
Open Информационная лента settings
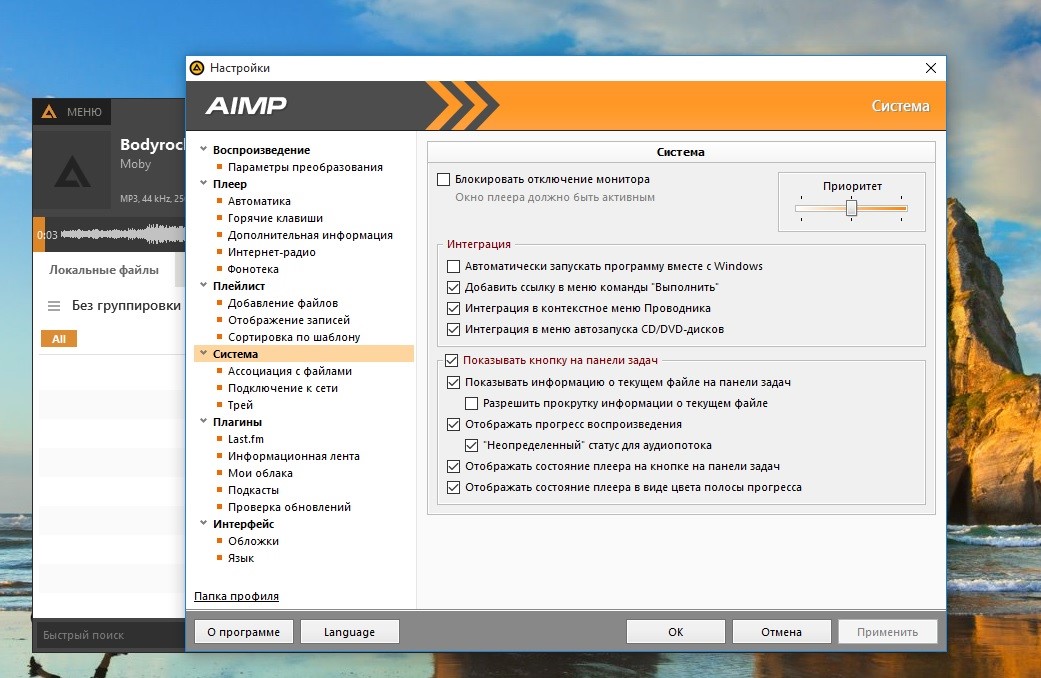tap(293, 456)
